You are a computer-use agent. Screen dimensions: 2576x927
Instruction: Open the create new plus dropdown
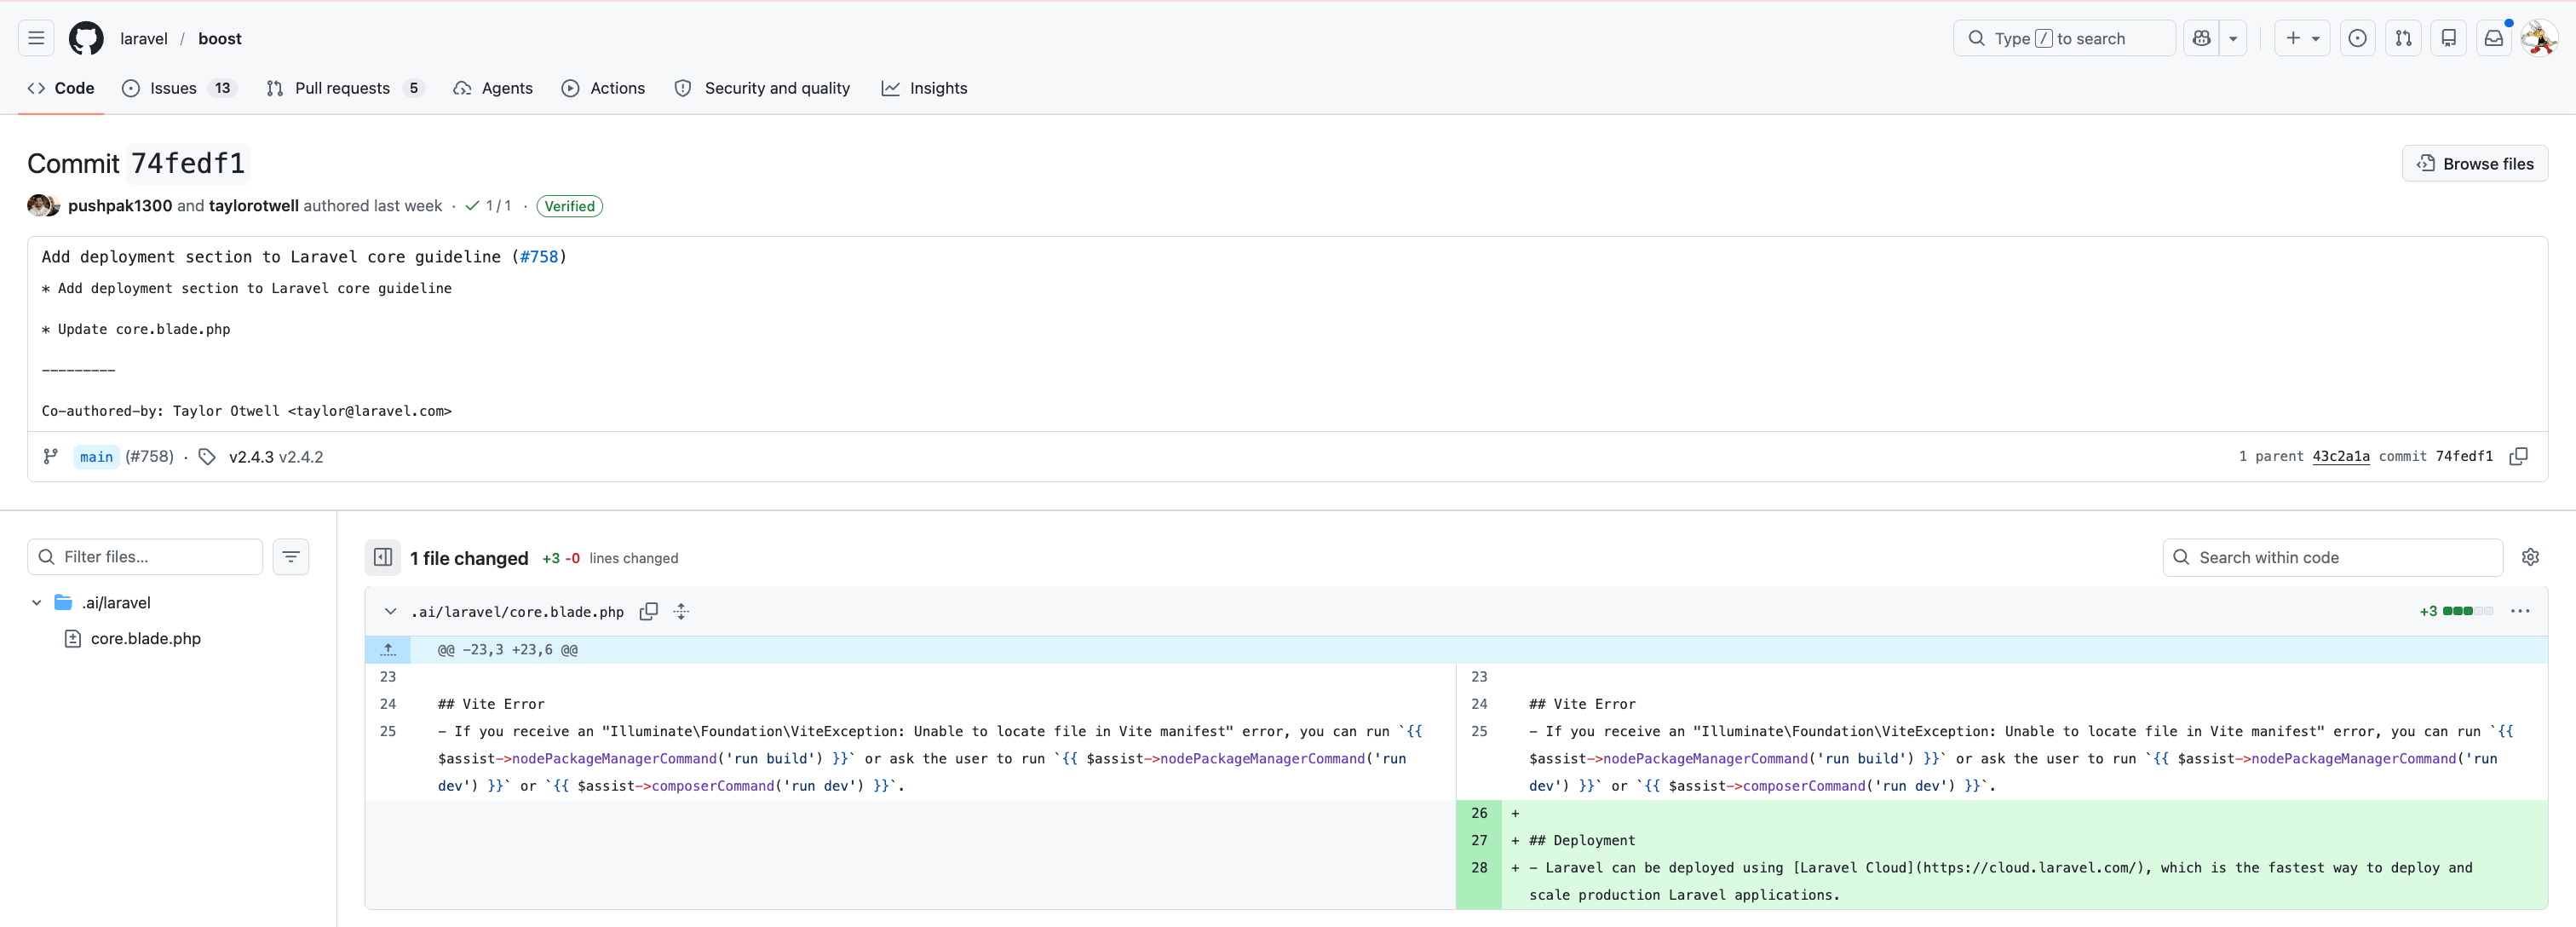2301,38
